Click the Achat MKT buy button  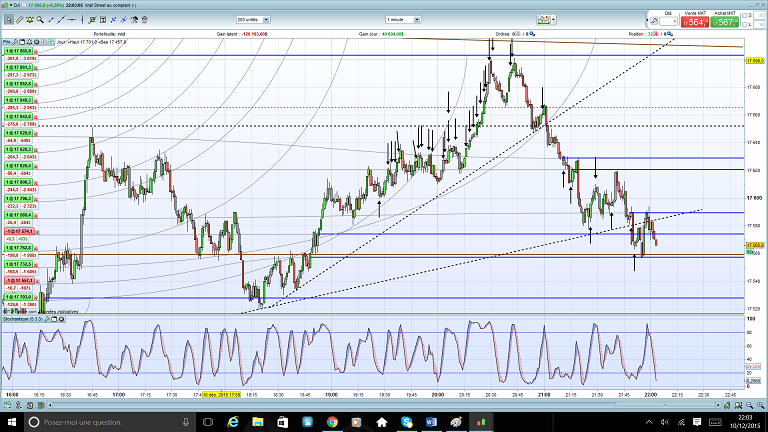pyautogui.click(x=724, y=22)
